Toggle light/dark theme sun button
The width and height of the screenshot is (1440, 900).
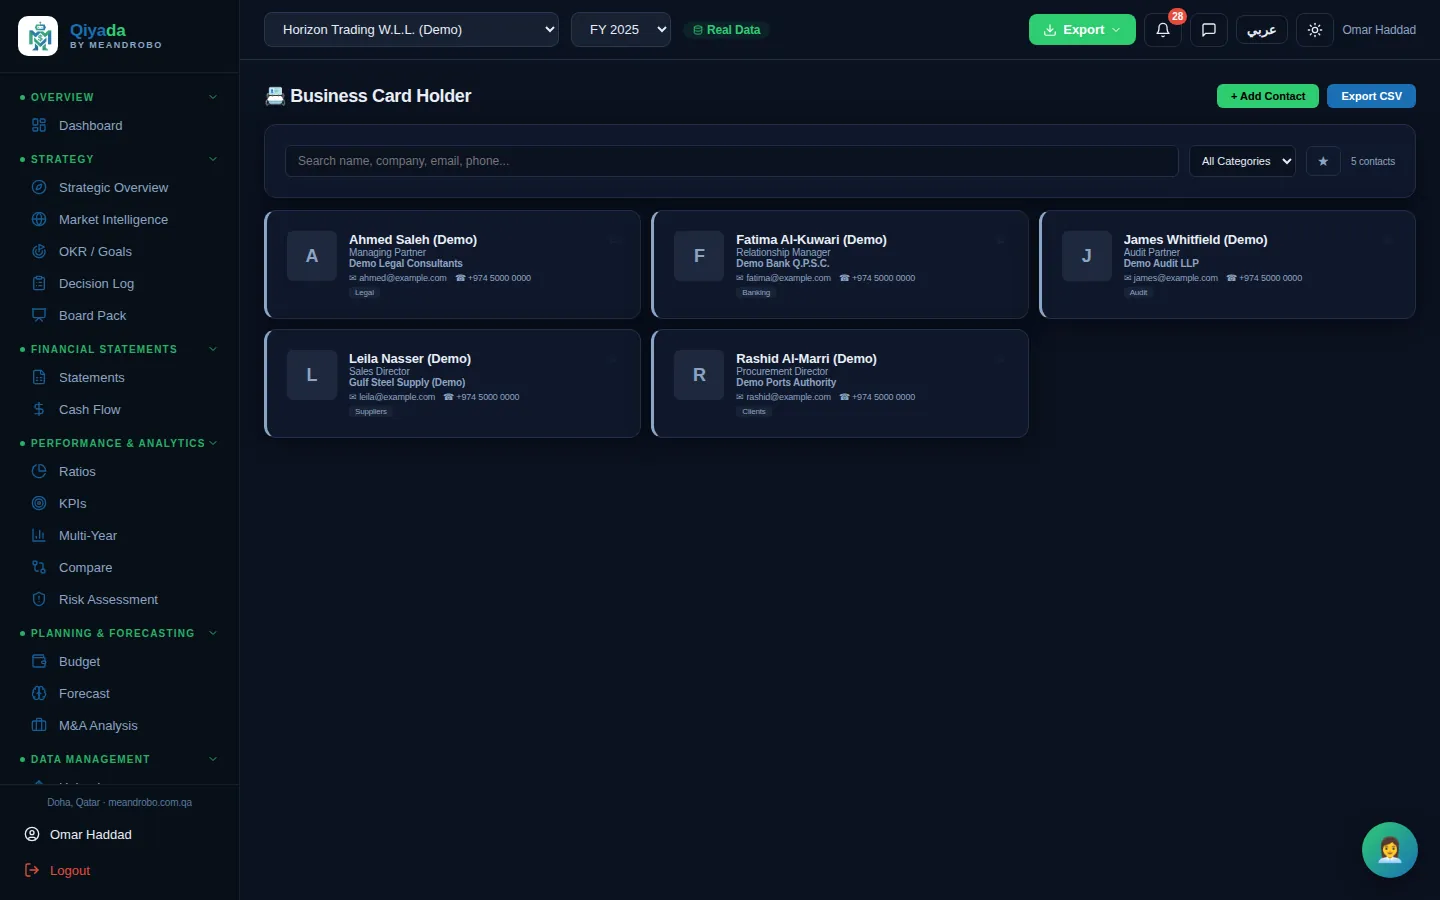(1314, 30)
